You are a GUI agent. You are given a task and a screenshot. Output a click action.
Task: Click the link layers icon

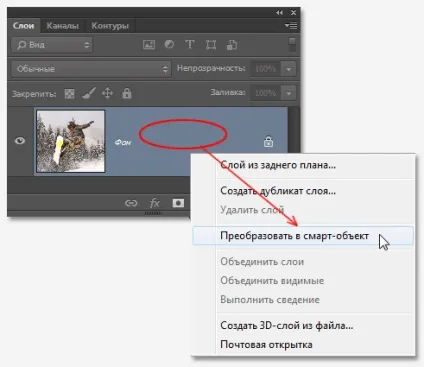(131, 203)
